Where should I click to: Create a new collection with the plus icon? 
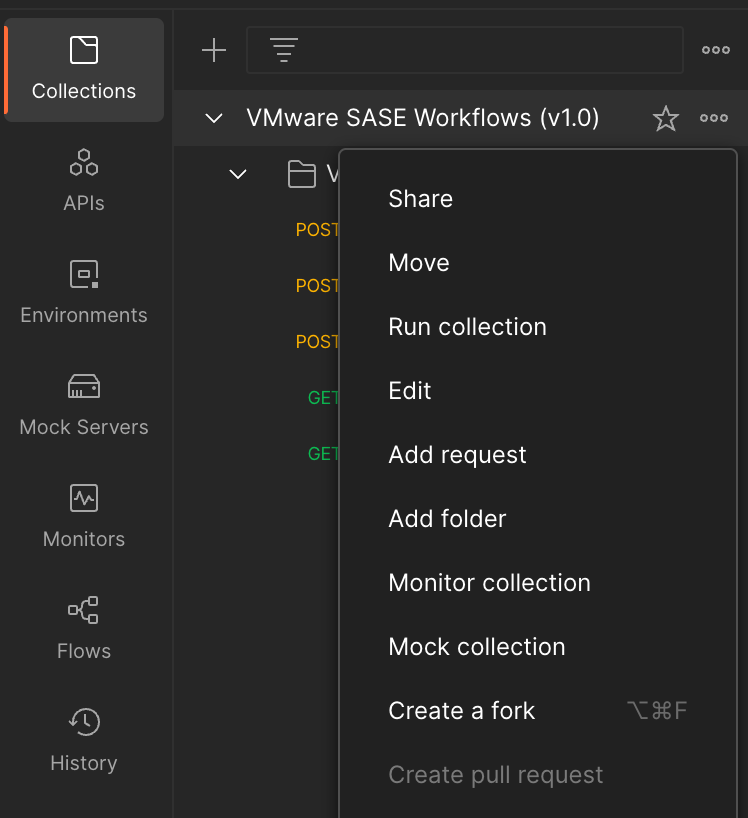tap(214, 50)
